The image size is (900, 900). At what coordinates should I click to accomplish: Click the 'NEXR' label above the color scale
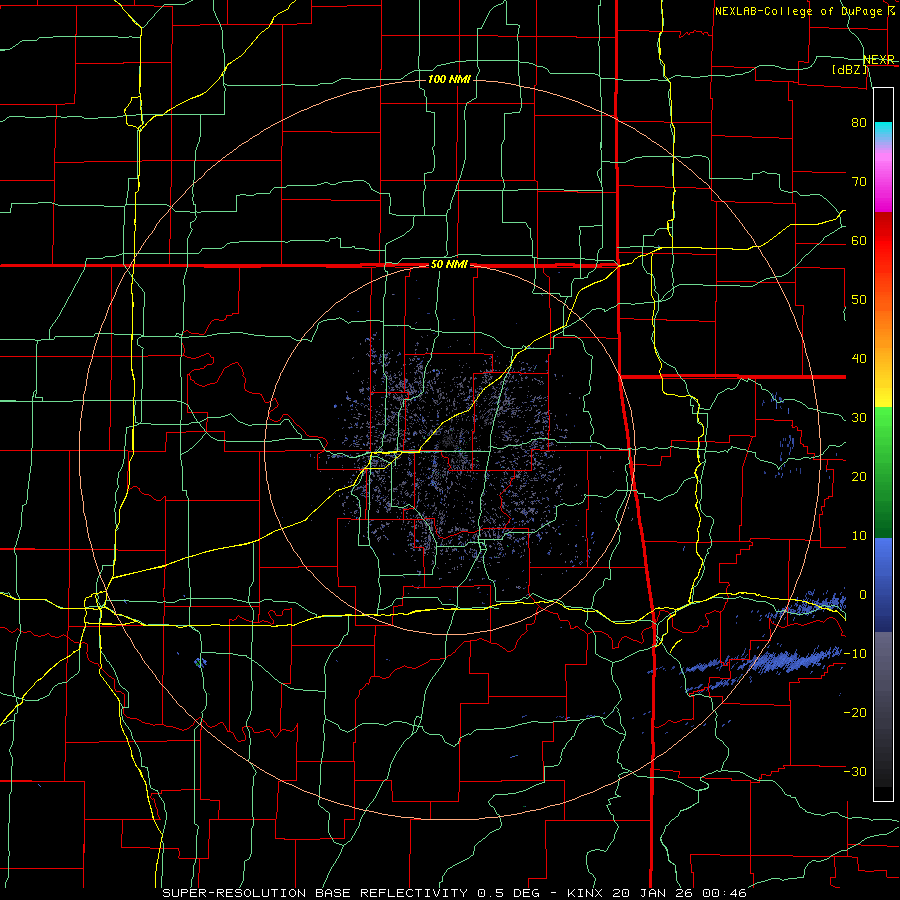(879, 60)
